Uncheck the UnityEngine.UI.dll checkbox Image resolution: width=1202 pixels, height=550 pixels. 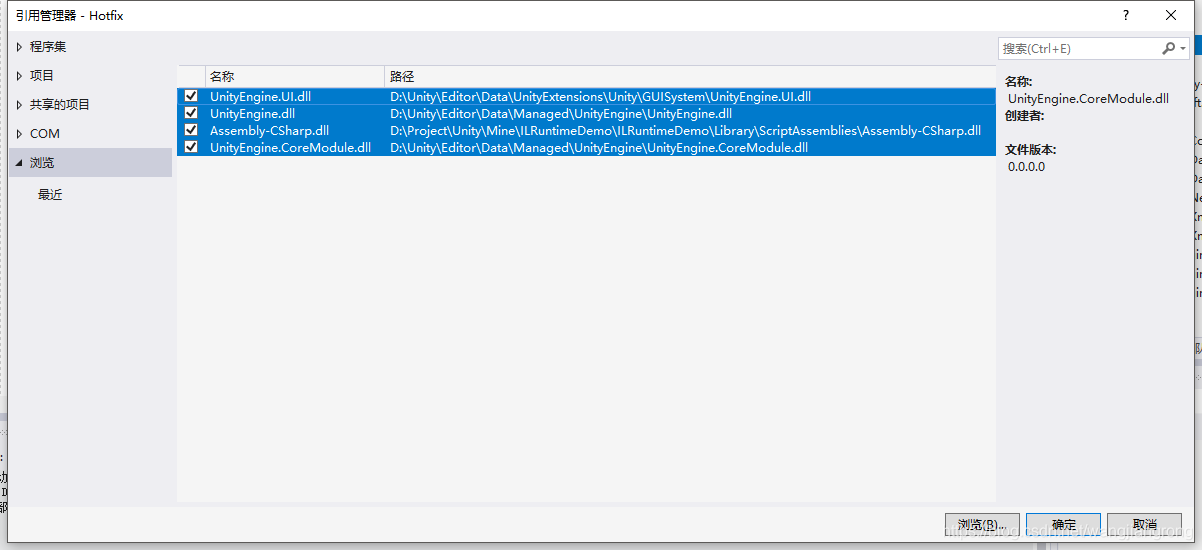point(191,96)
